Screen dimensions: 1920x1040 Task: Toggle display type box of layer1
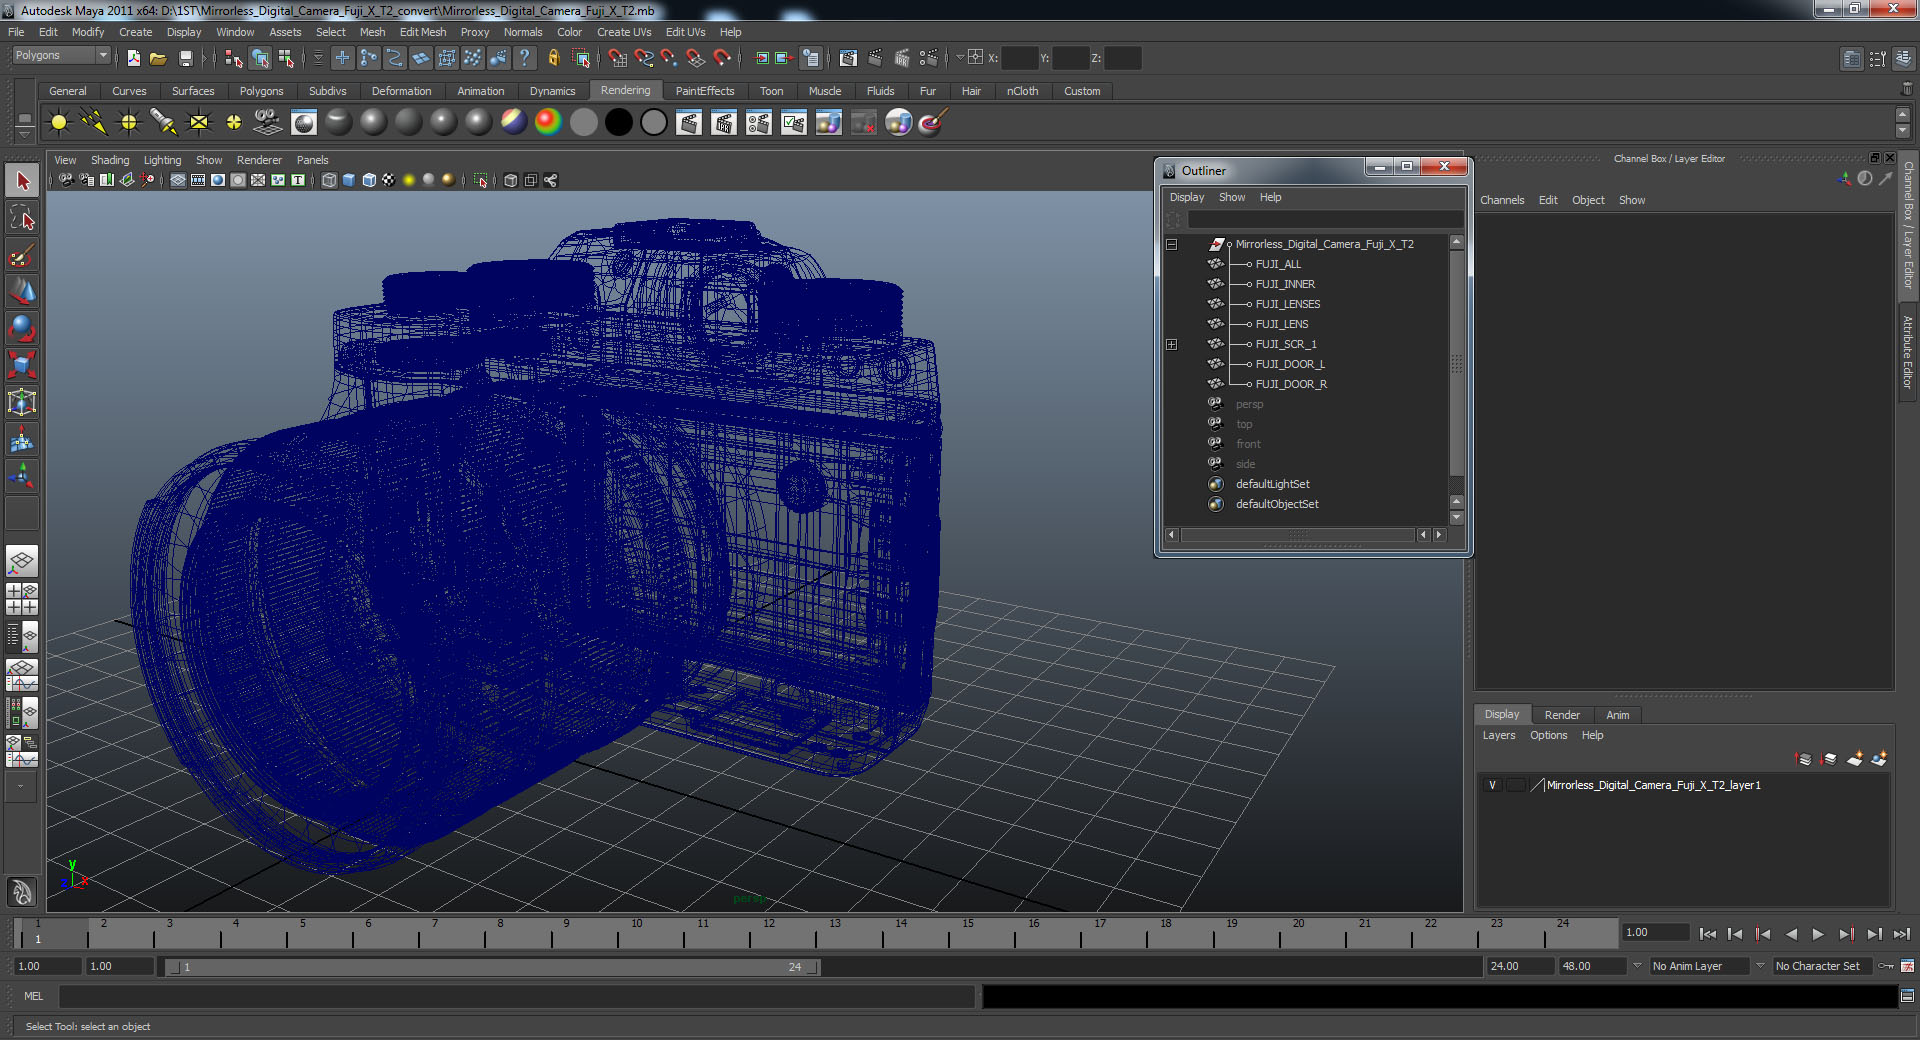1516,785
